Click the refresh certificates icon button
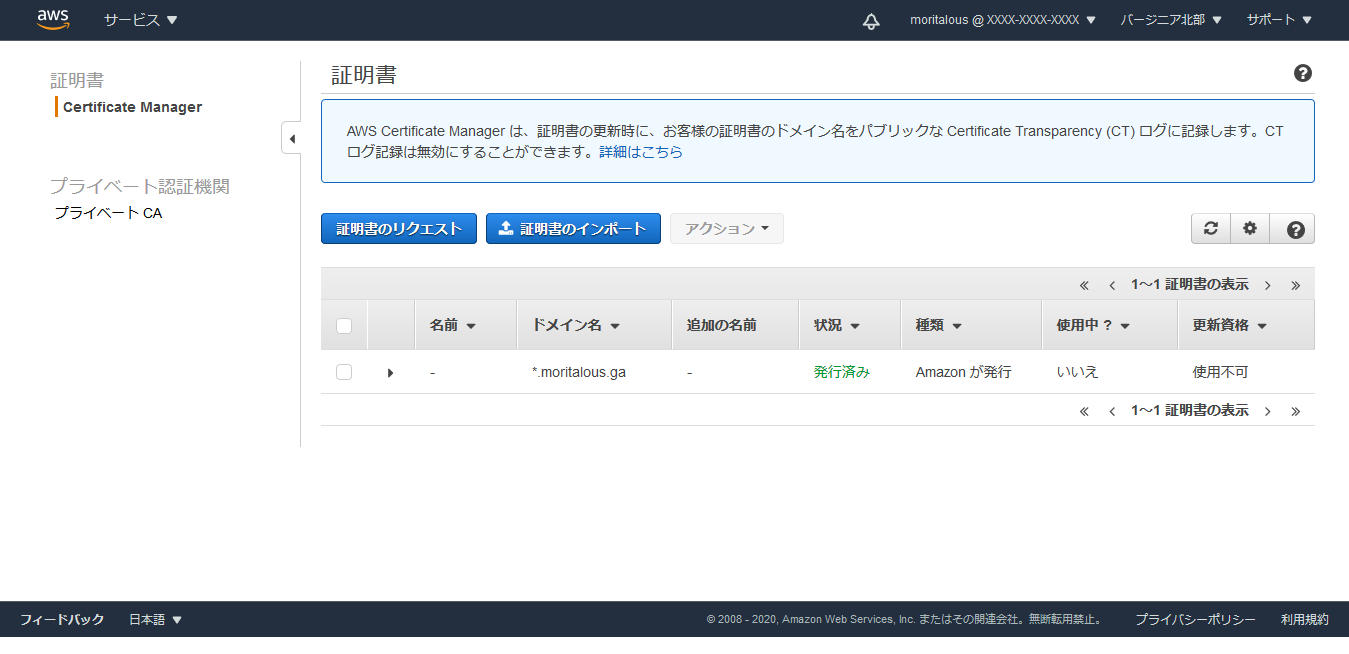 (1210, 229)
